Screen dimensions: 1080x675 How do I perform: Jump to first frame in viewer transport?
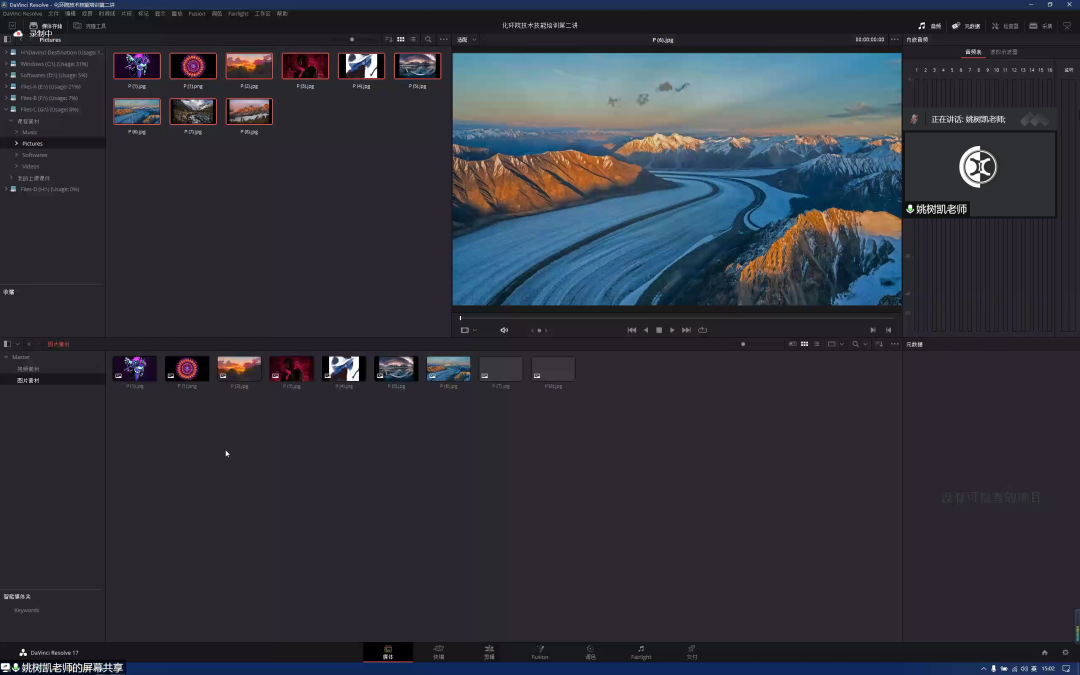(632, 330)
